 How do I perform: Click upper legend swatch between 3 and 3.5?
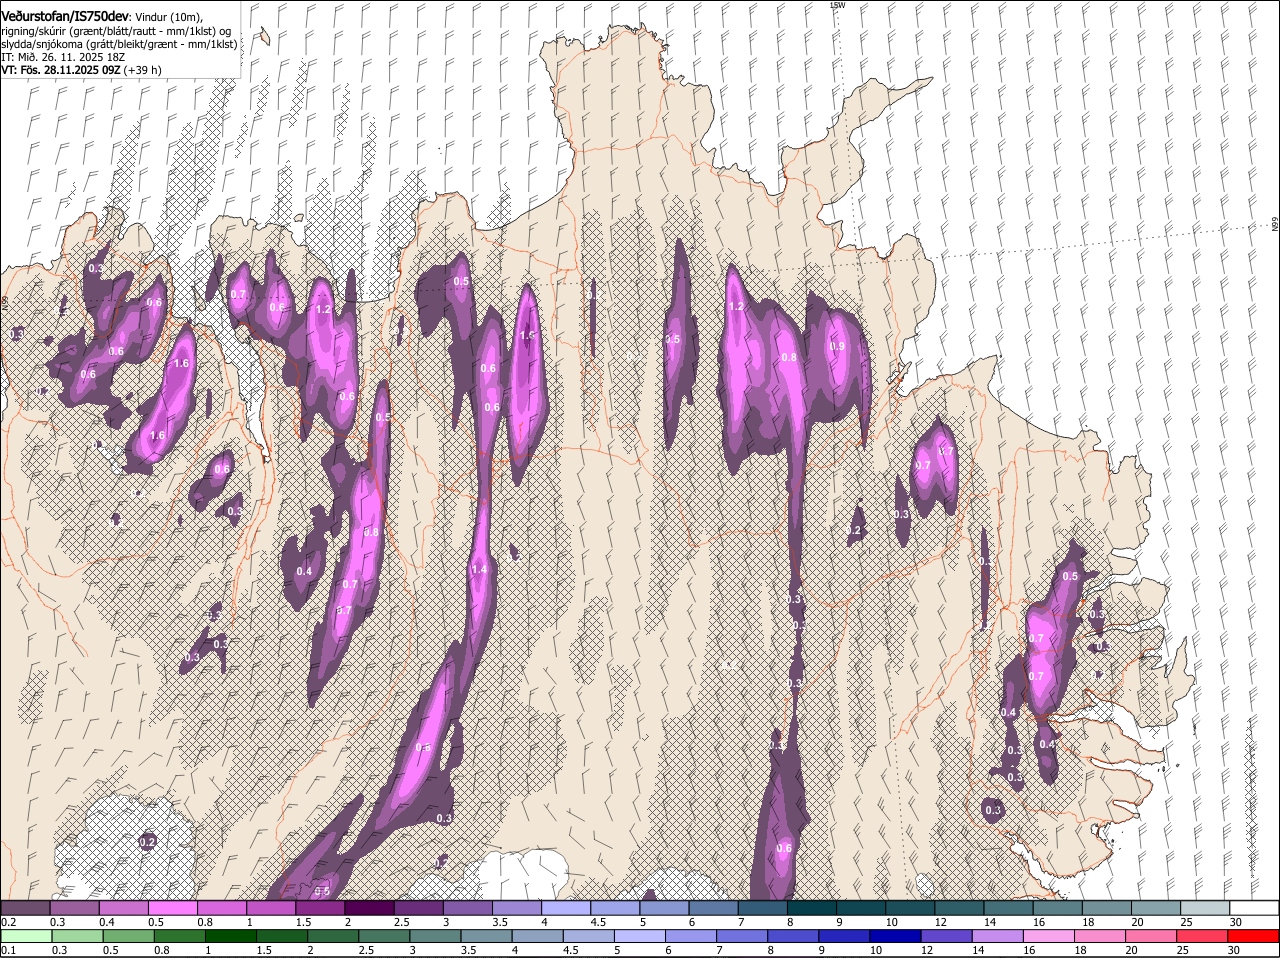pos(468,908)
